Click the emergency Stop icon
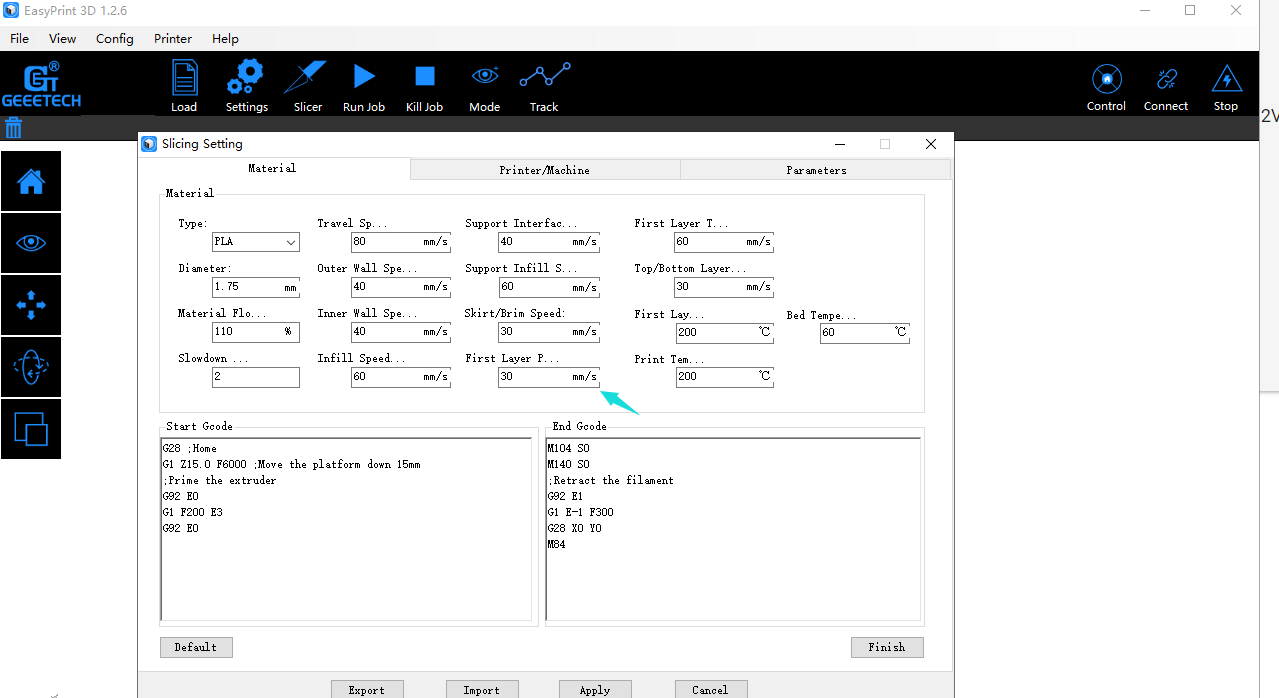1279x698 pixels. tap(1226, 78)
